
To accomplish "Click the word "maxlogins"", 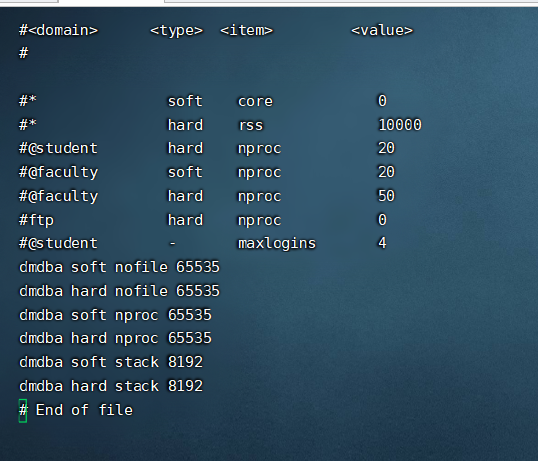I will coord(277,244).
